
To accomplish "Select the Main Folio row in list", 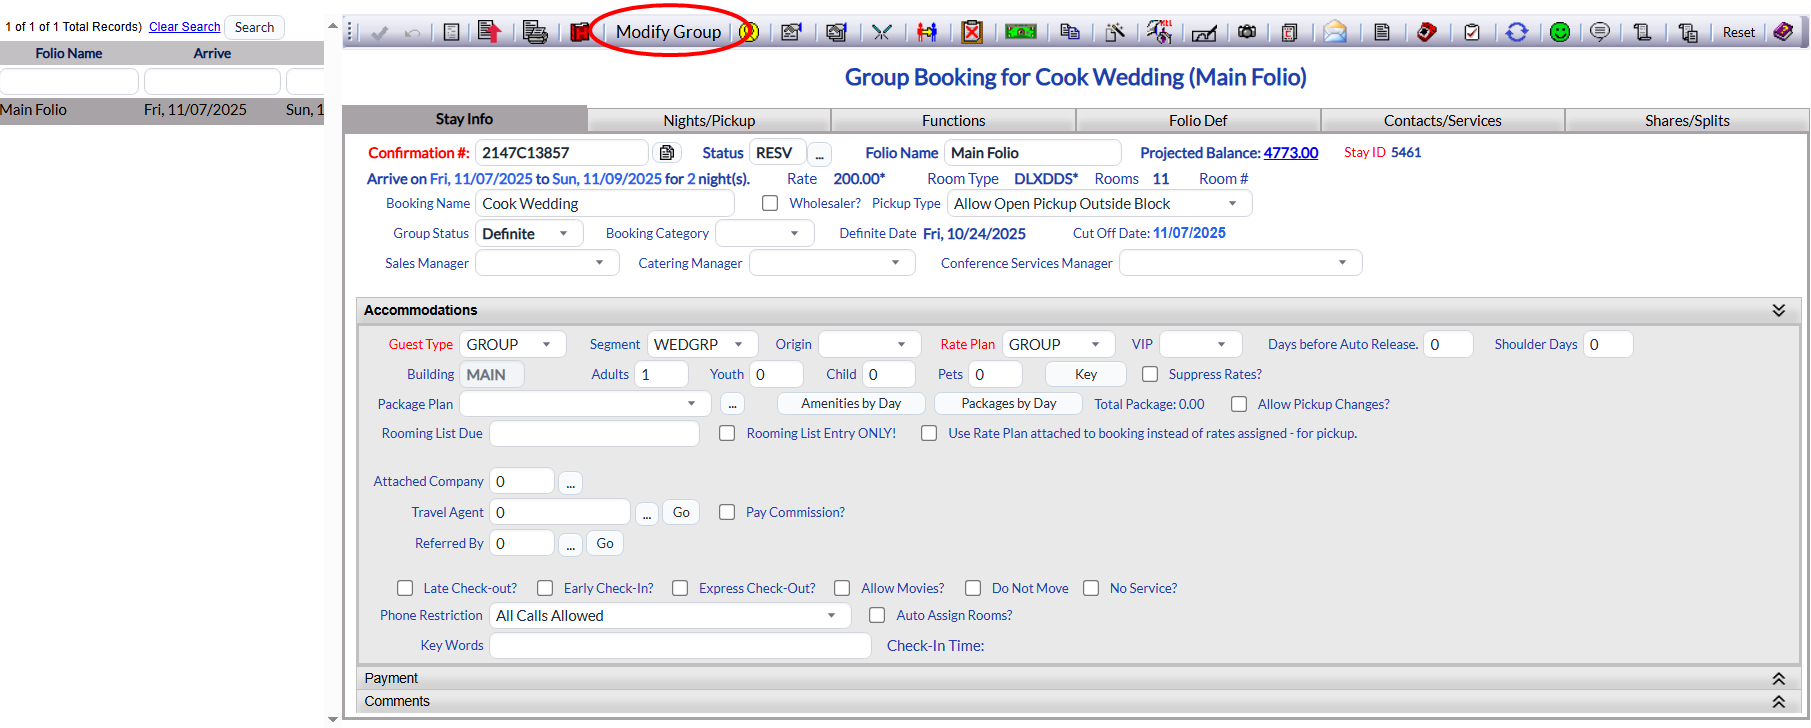I will (x=162, y=110).
